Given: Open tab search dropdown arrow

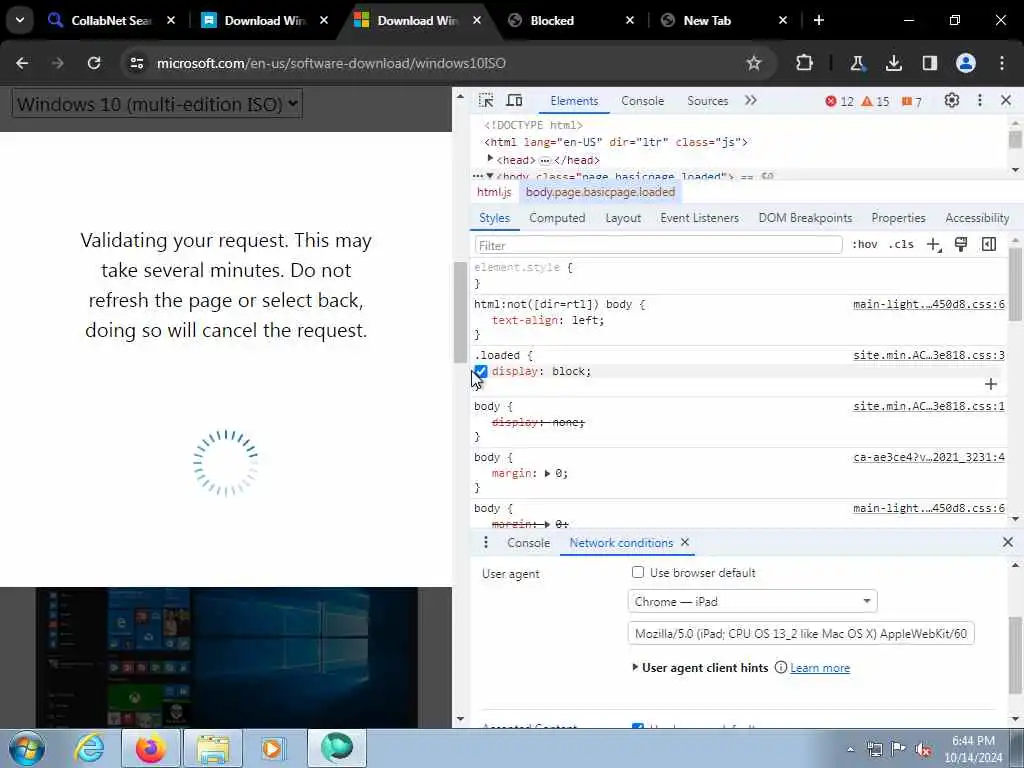Looking at the screenshot, I should point(20,20).
